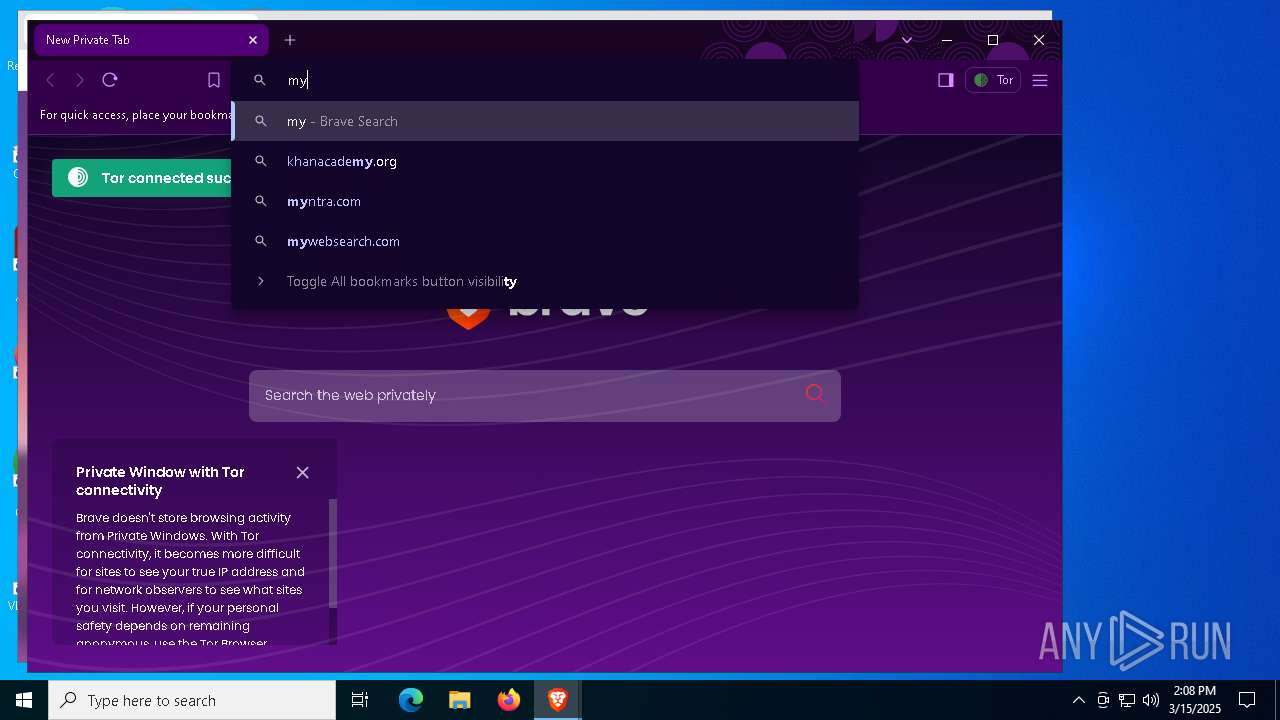Open the Windows Start menu
This screenshot has height=720, width=1280.
(24, 700)
